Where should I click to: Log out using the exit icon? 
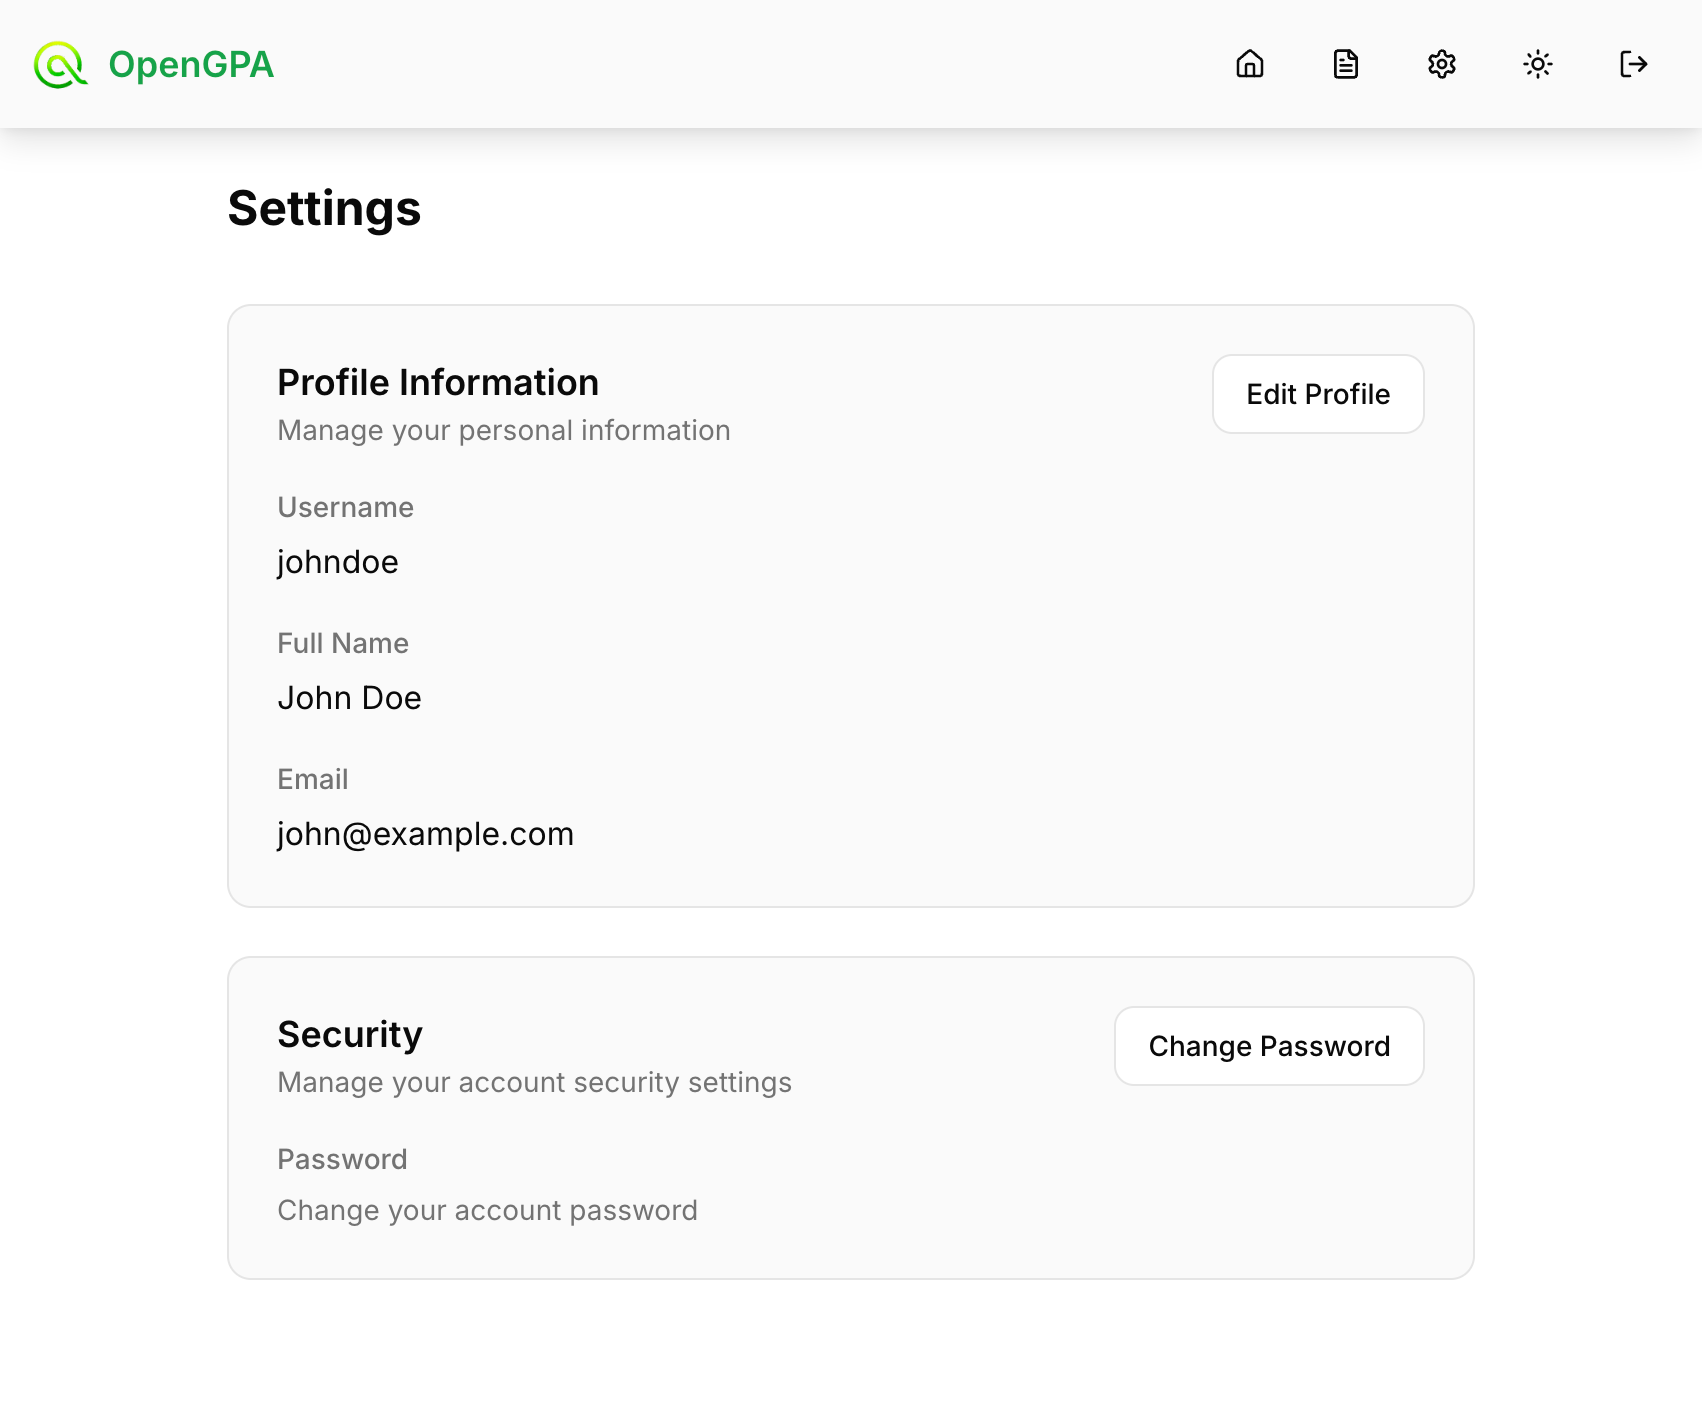(x=1633, y=65)
